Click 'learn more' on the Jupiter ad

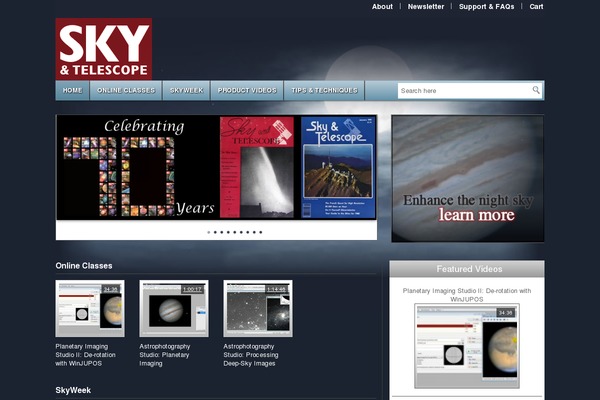pyautogui.click(x=476, y=215)
